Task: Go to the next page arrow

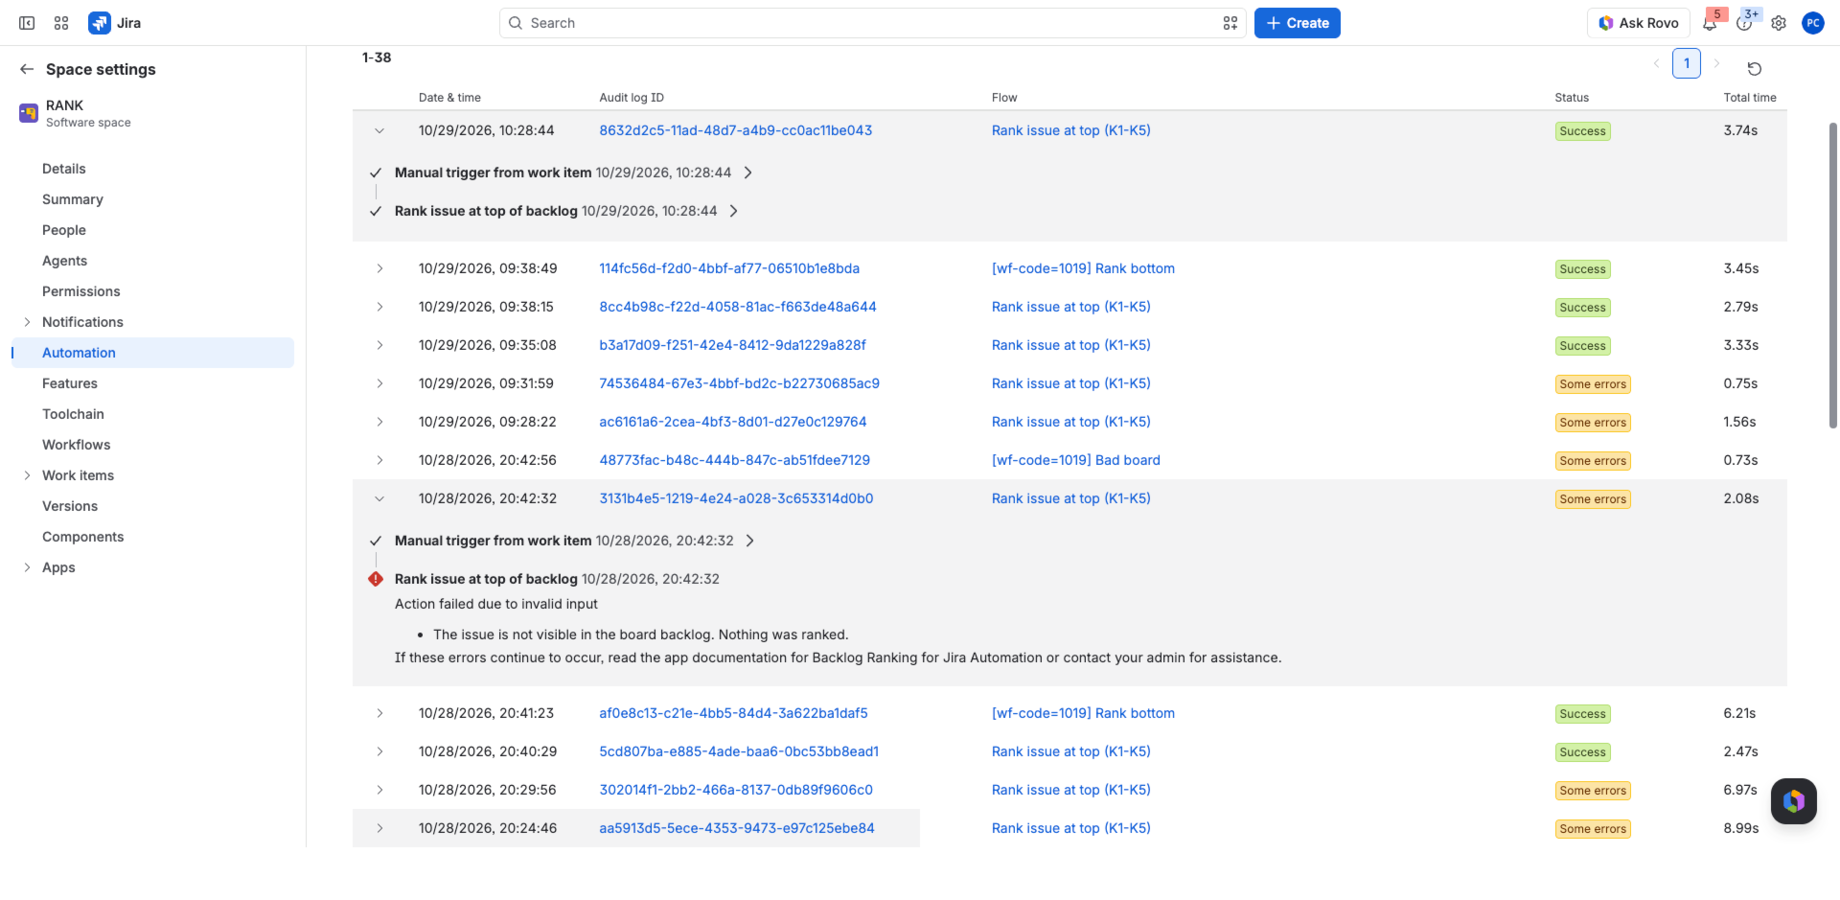Action: coord(1717,64)
